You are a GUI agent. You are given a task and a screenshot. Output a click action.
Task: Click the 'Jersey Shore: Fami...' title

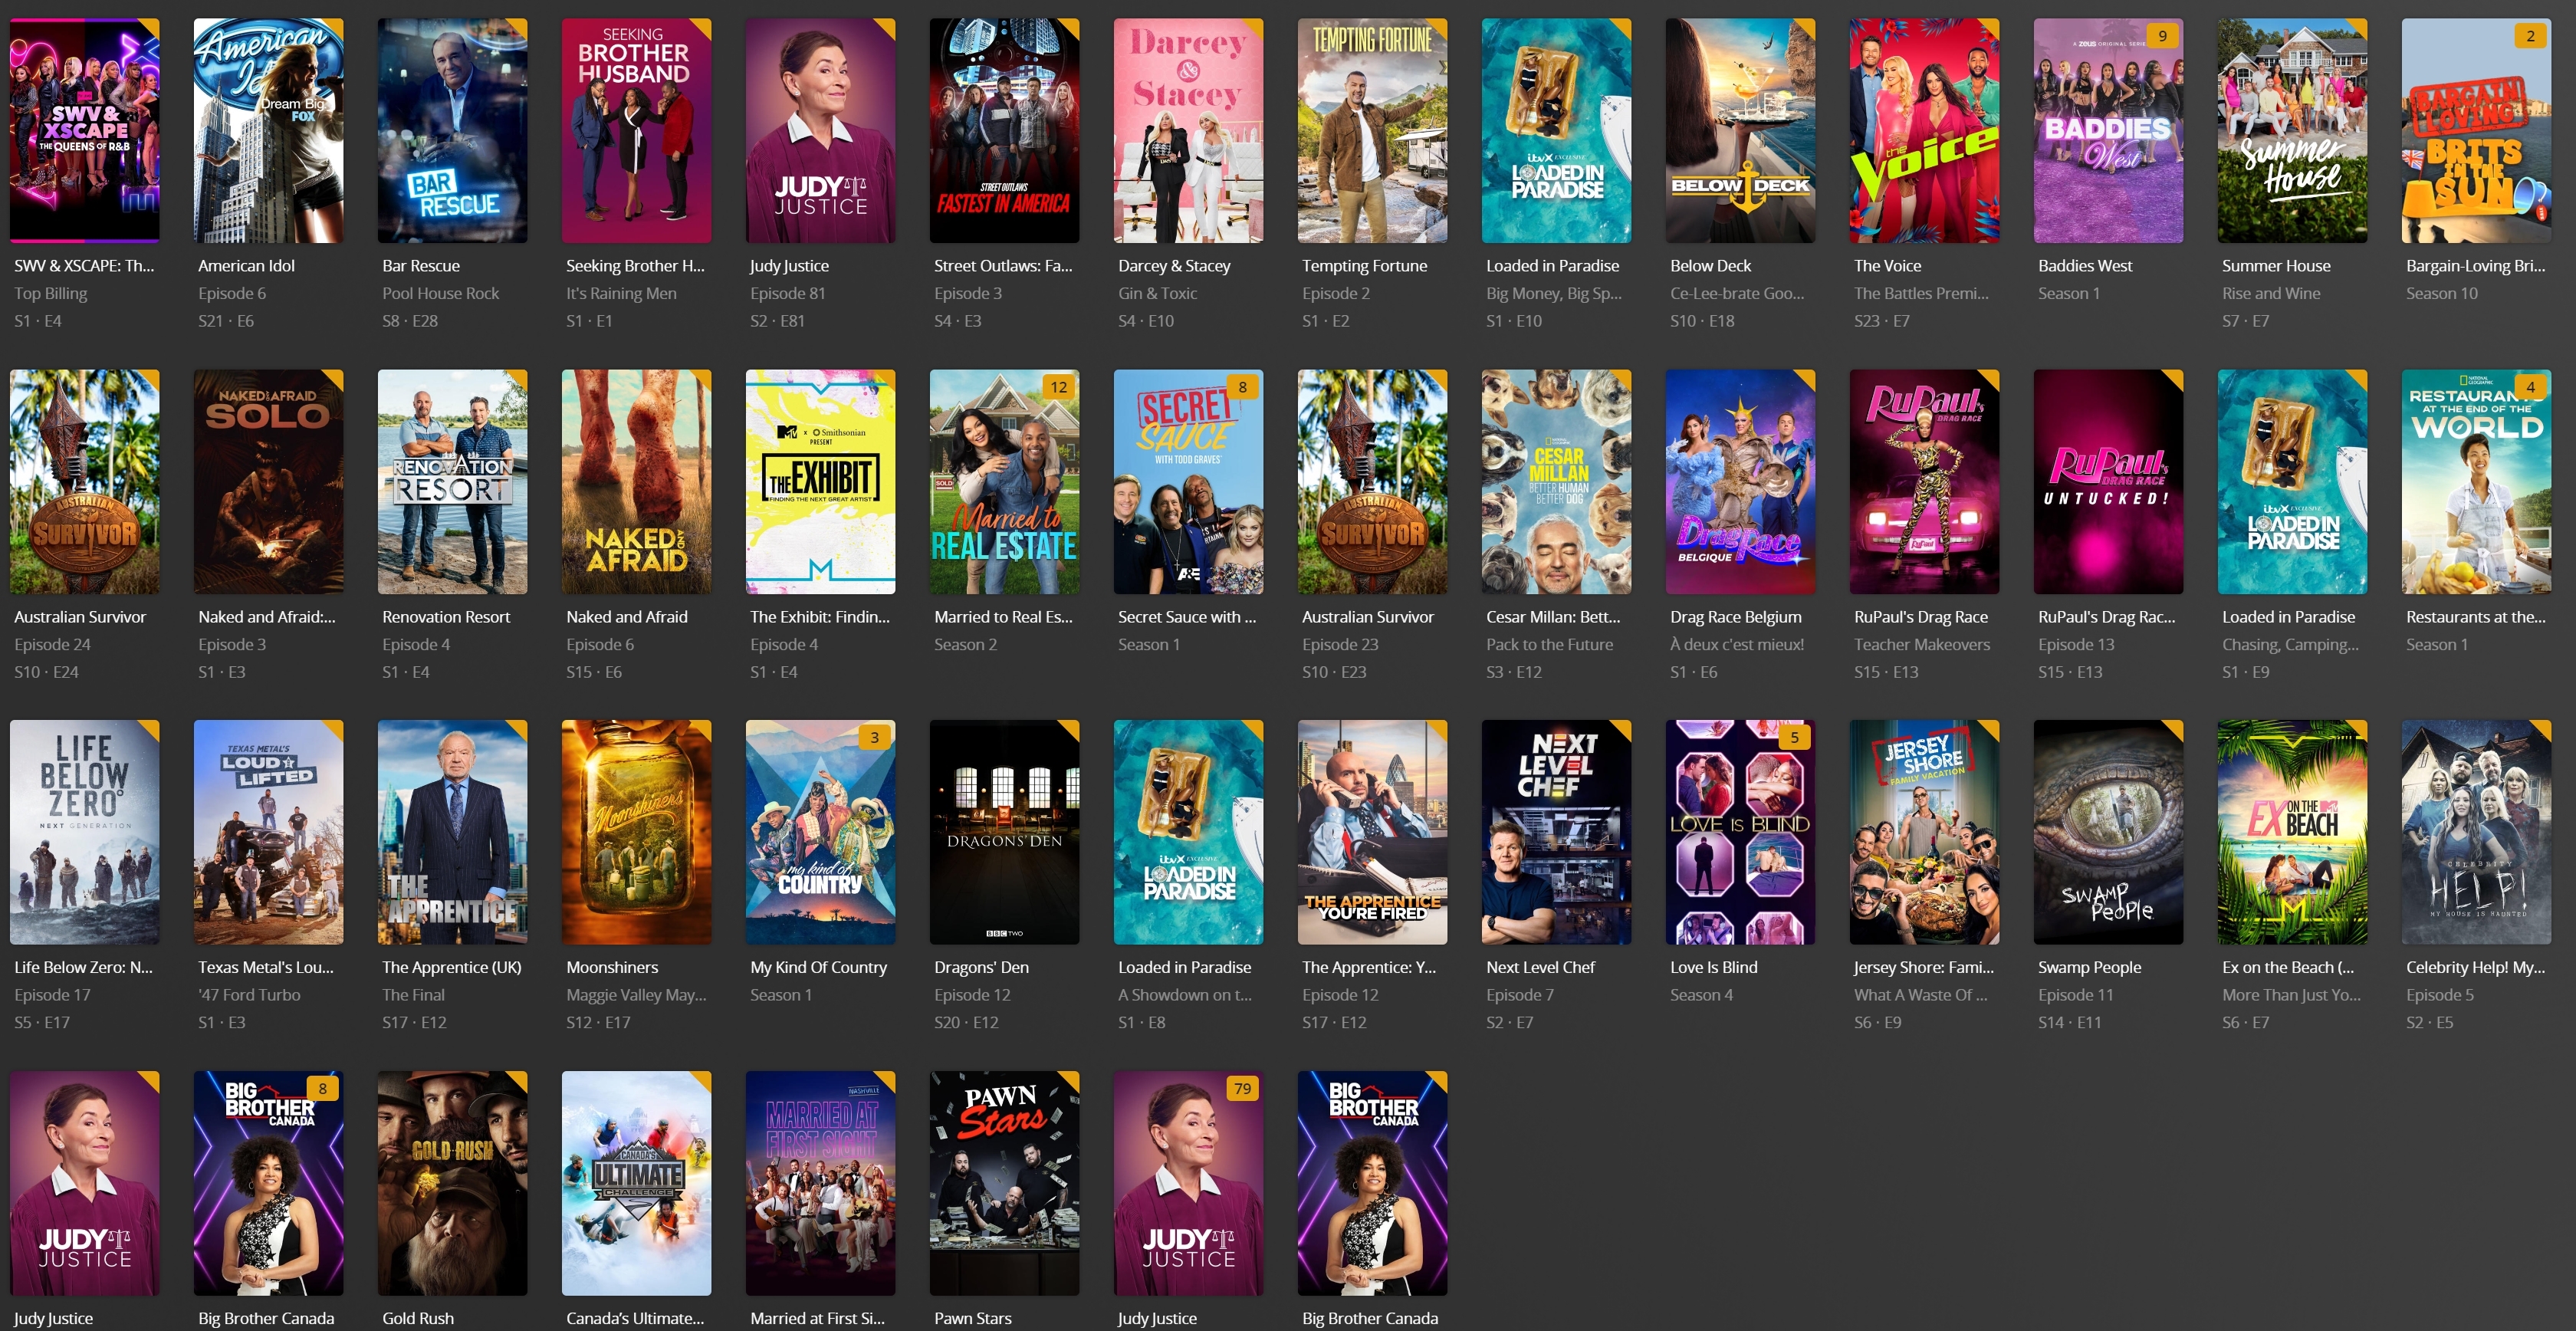click(x=1923, y=968)
